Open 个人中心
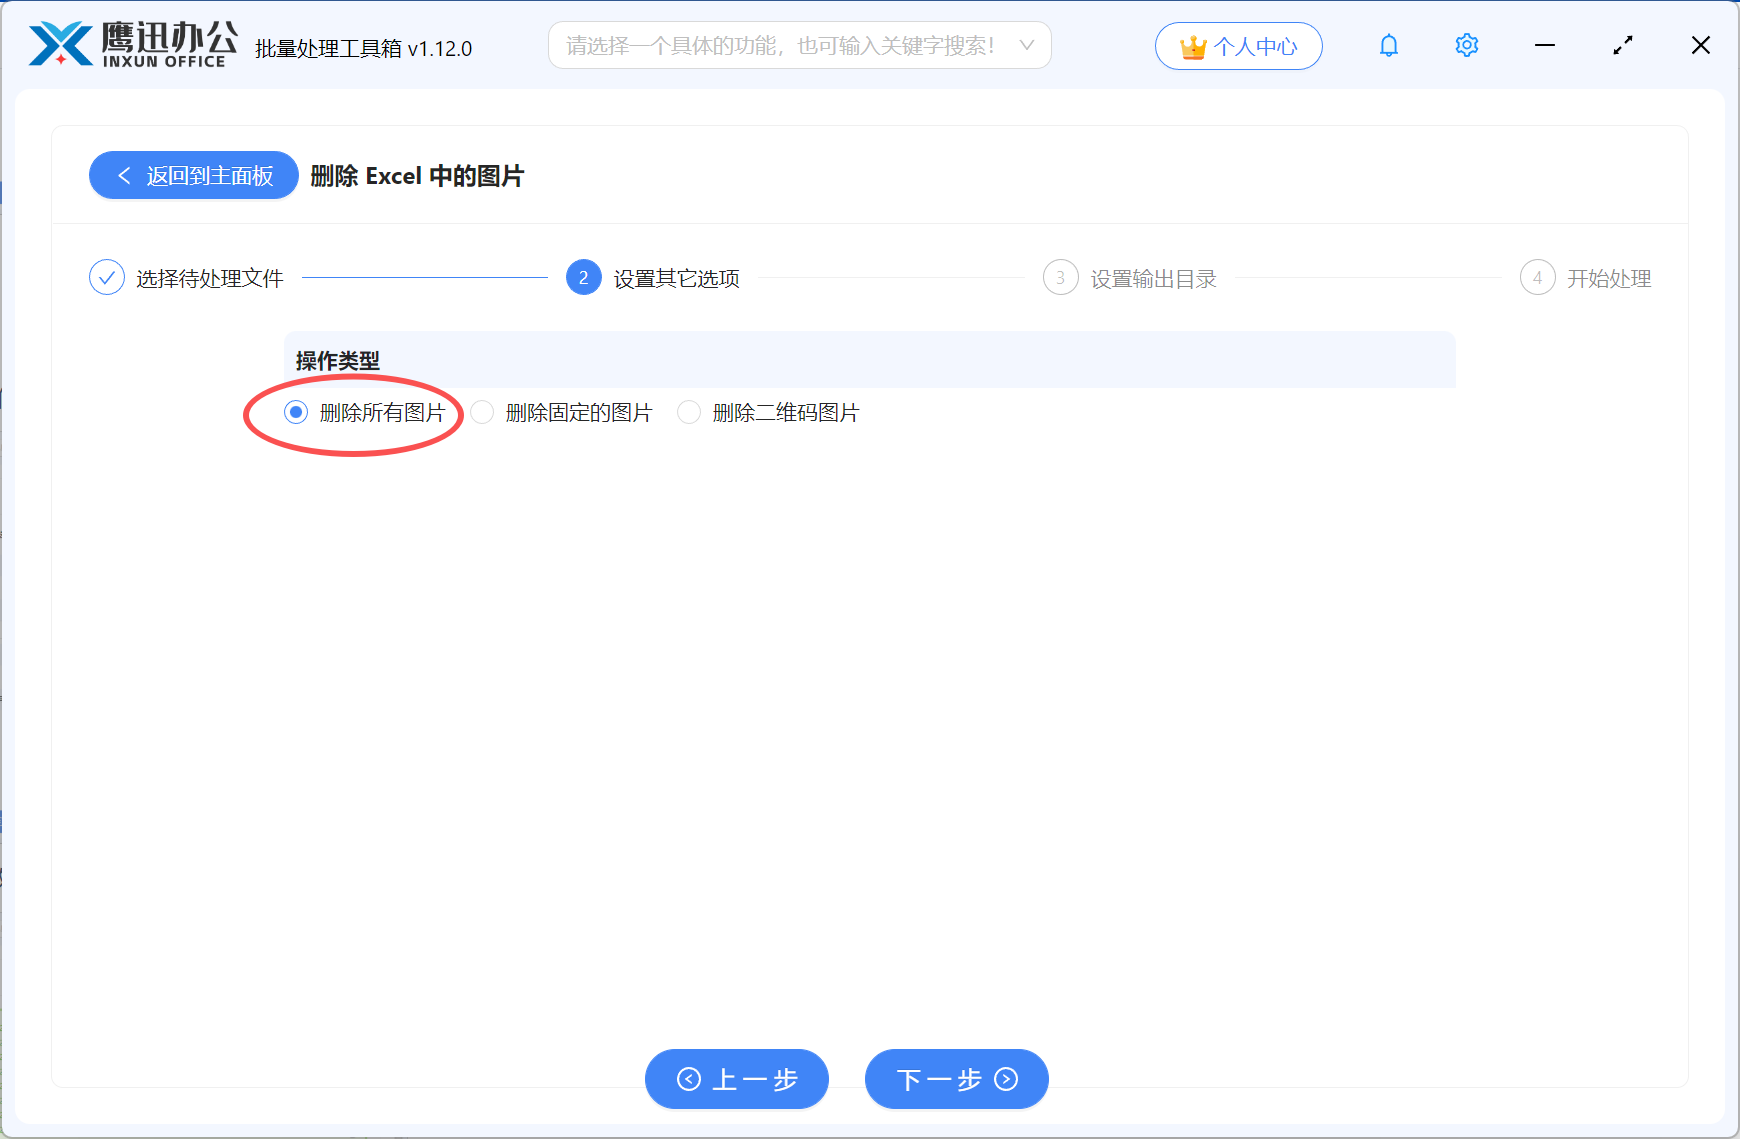 tap(1239, 45)
